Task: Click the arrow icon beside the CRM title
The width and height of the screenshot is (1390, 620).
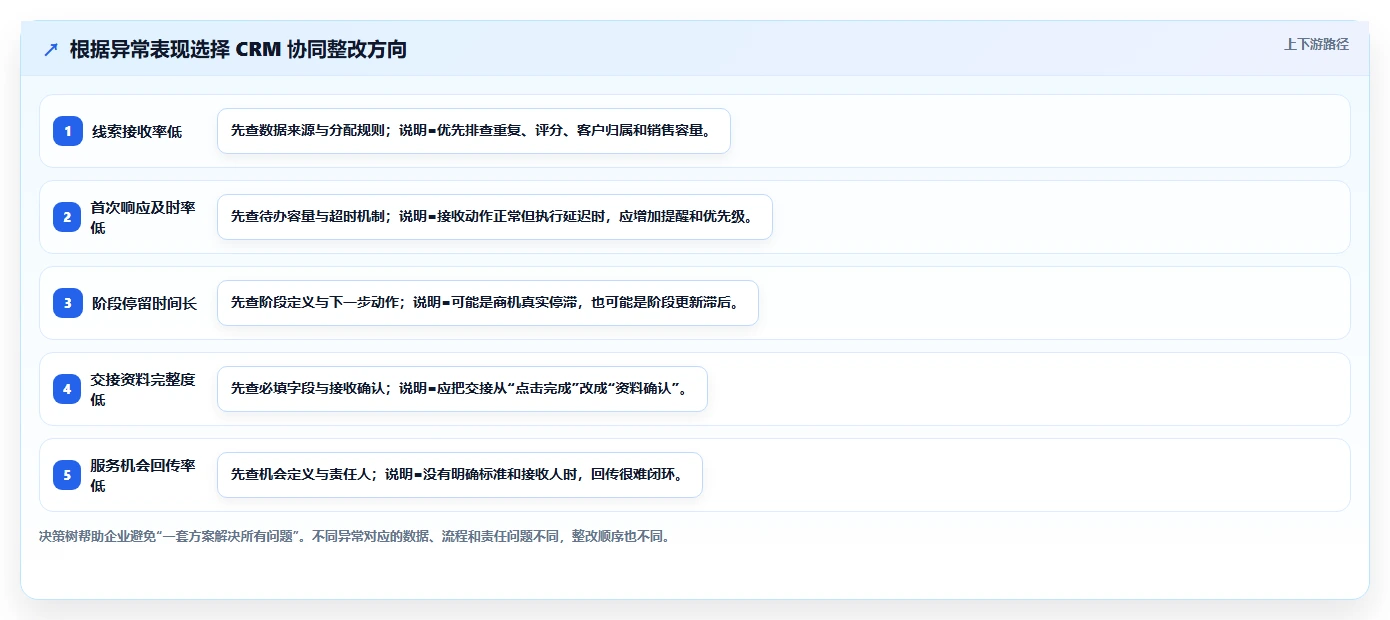Action: [x=51, y=50]
